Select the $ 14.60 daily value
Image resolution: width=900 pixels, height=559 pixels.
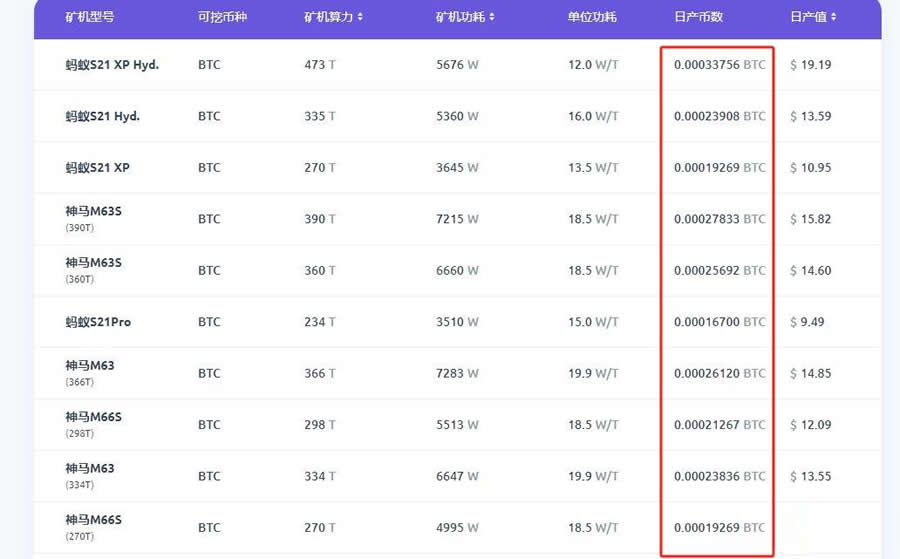(x=810, y=270)
